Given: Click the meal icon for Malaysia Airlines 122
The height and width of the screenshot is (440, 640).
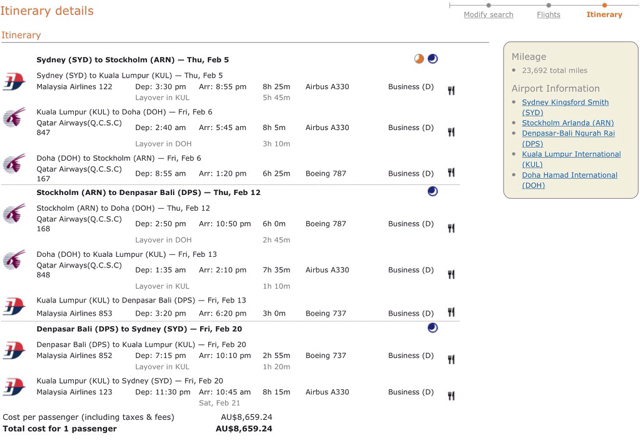Looking at the screenshot, I should tap(451, 91).
